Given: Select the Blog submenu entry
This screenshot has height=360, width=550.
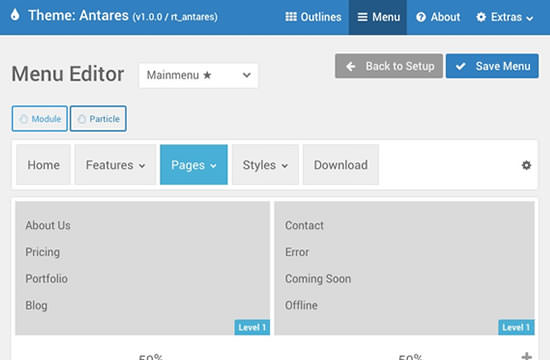Looking at the screenshot, I should click(36, 305).
